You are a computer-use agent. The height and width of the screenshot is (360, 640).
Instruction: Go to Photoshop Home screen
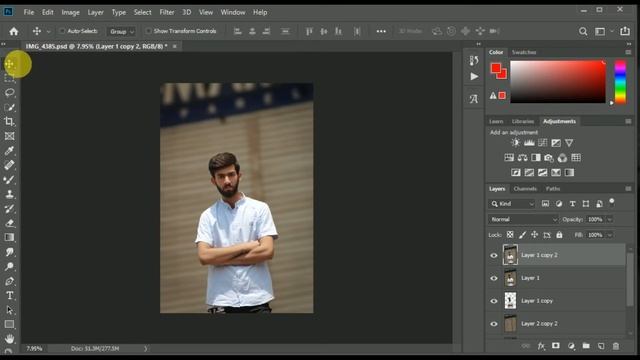click(13, 31)
